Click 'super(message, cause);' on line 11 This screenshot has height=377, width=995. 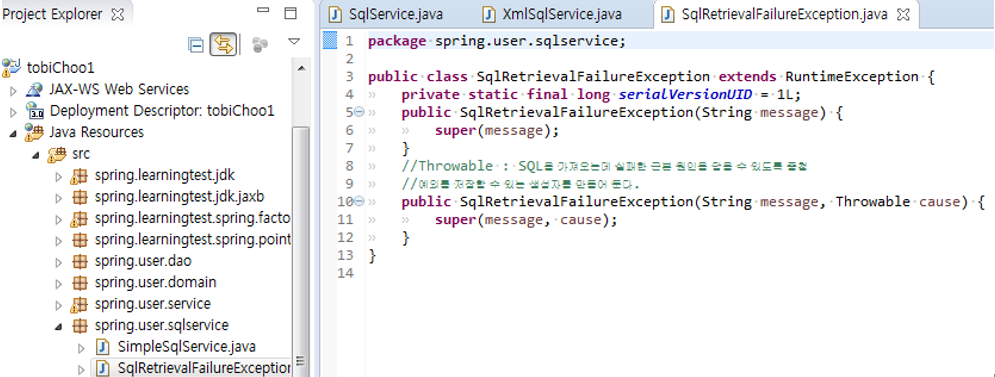[x=525, y=220]
